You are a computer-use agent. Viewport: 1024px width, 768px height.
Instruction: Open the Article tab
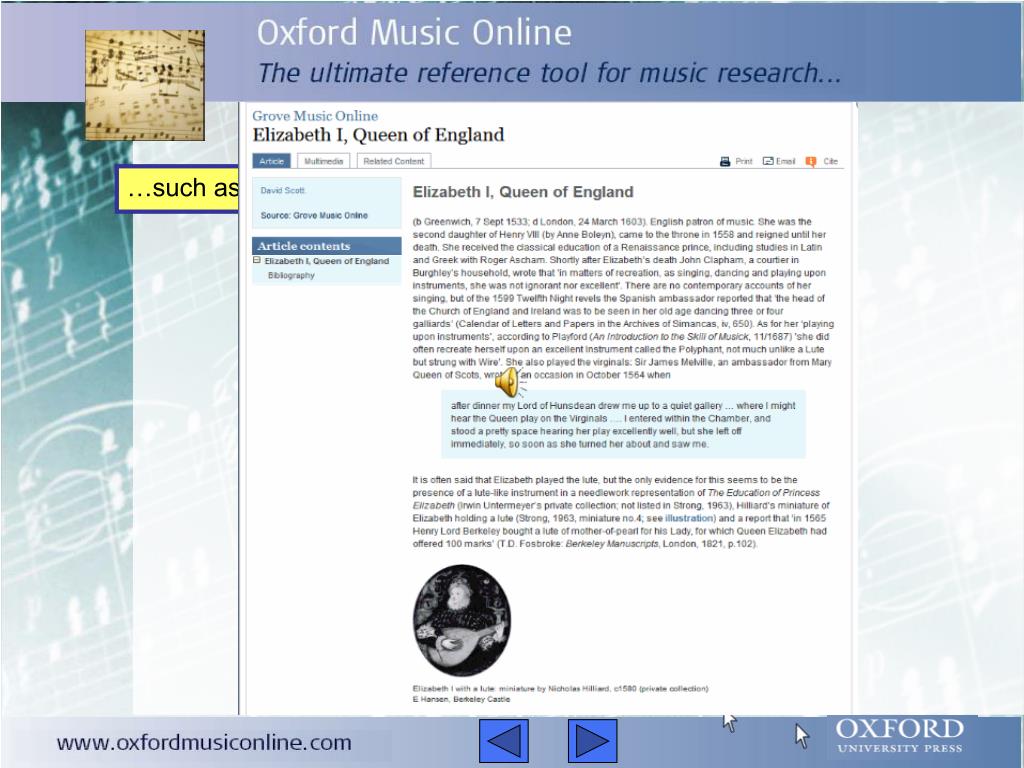click(272, 161)
